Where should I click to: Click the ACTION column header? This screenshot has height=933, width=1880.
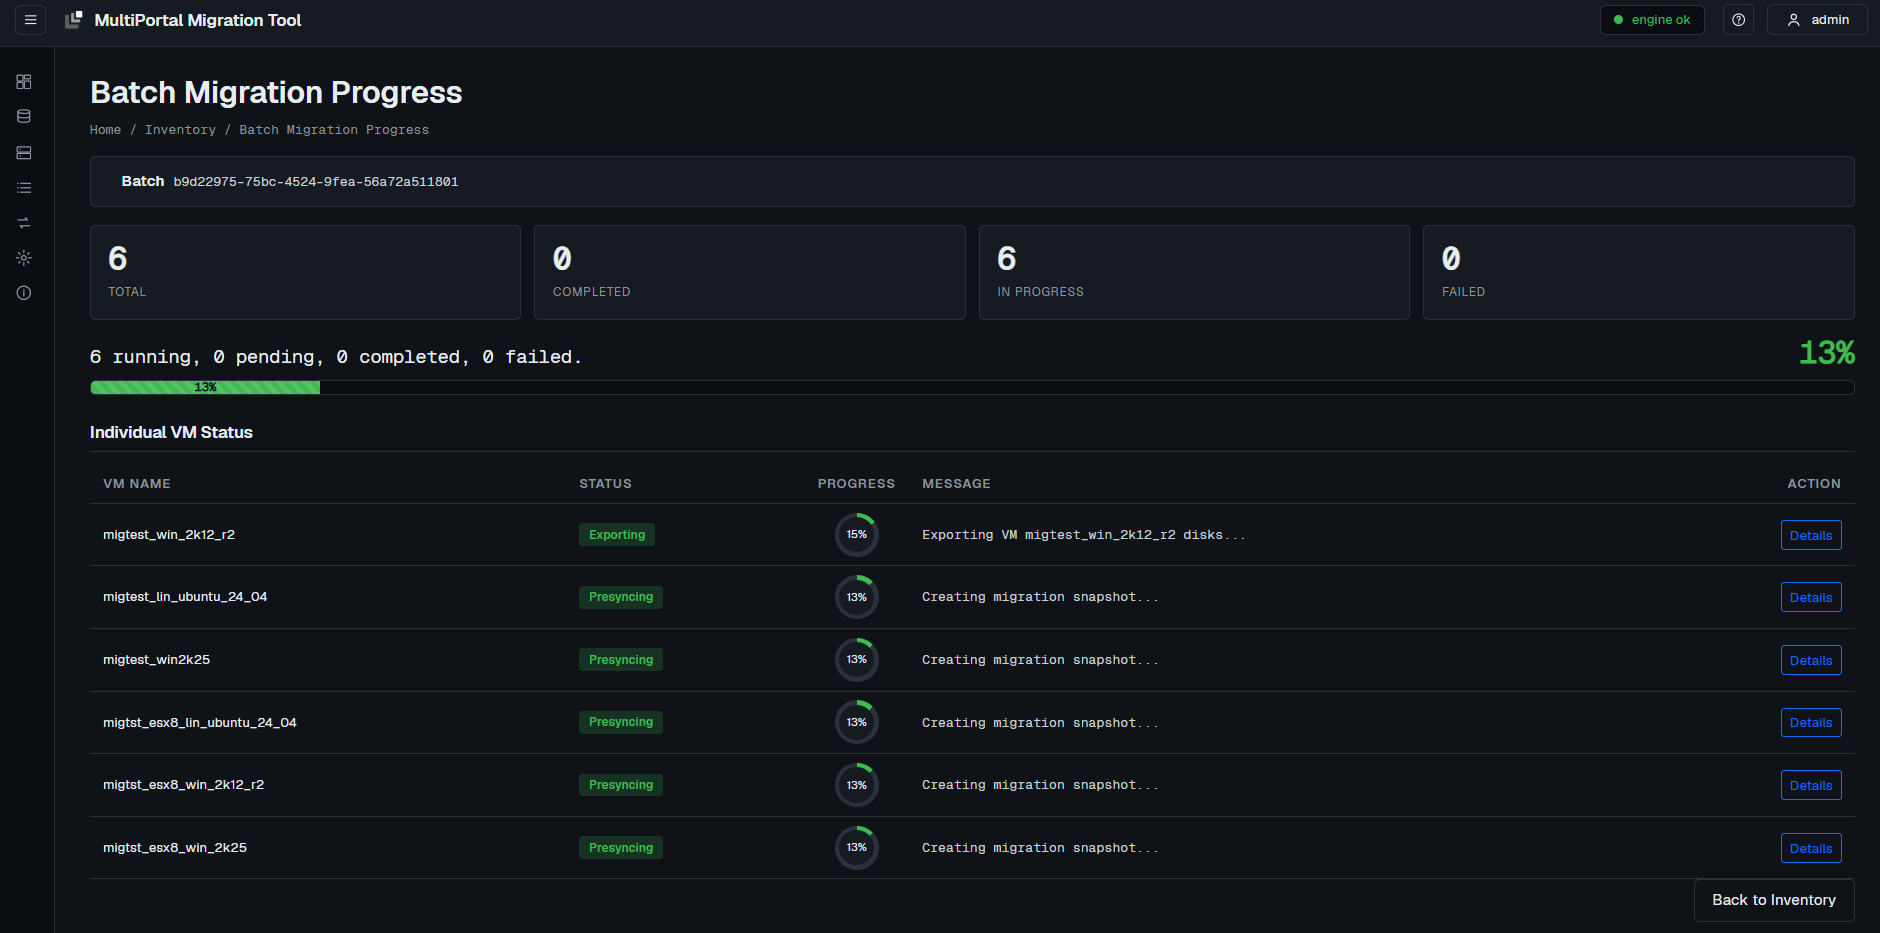tap(1814, 484)
